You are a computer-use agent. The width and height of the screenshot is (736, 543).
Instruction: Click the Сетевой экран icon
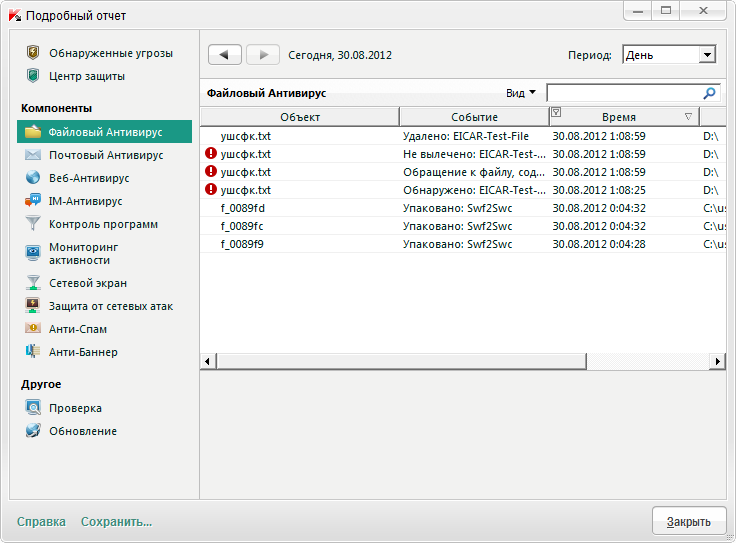[33, 283]
